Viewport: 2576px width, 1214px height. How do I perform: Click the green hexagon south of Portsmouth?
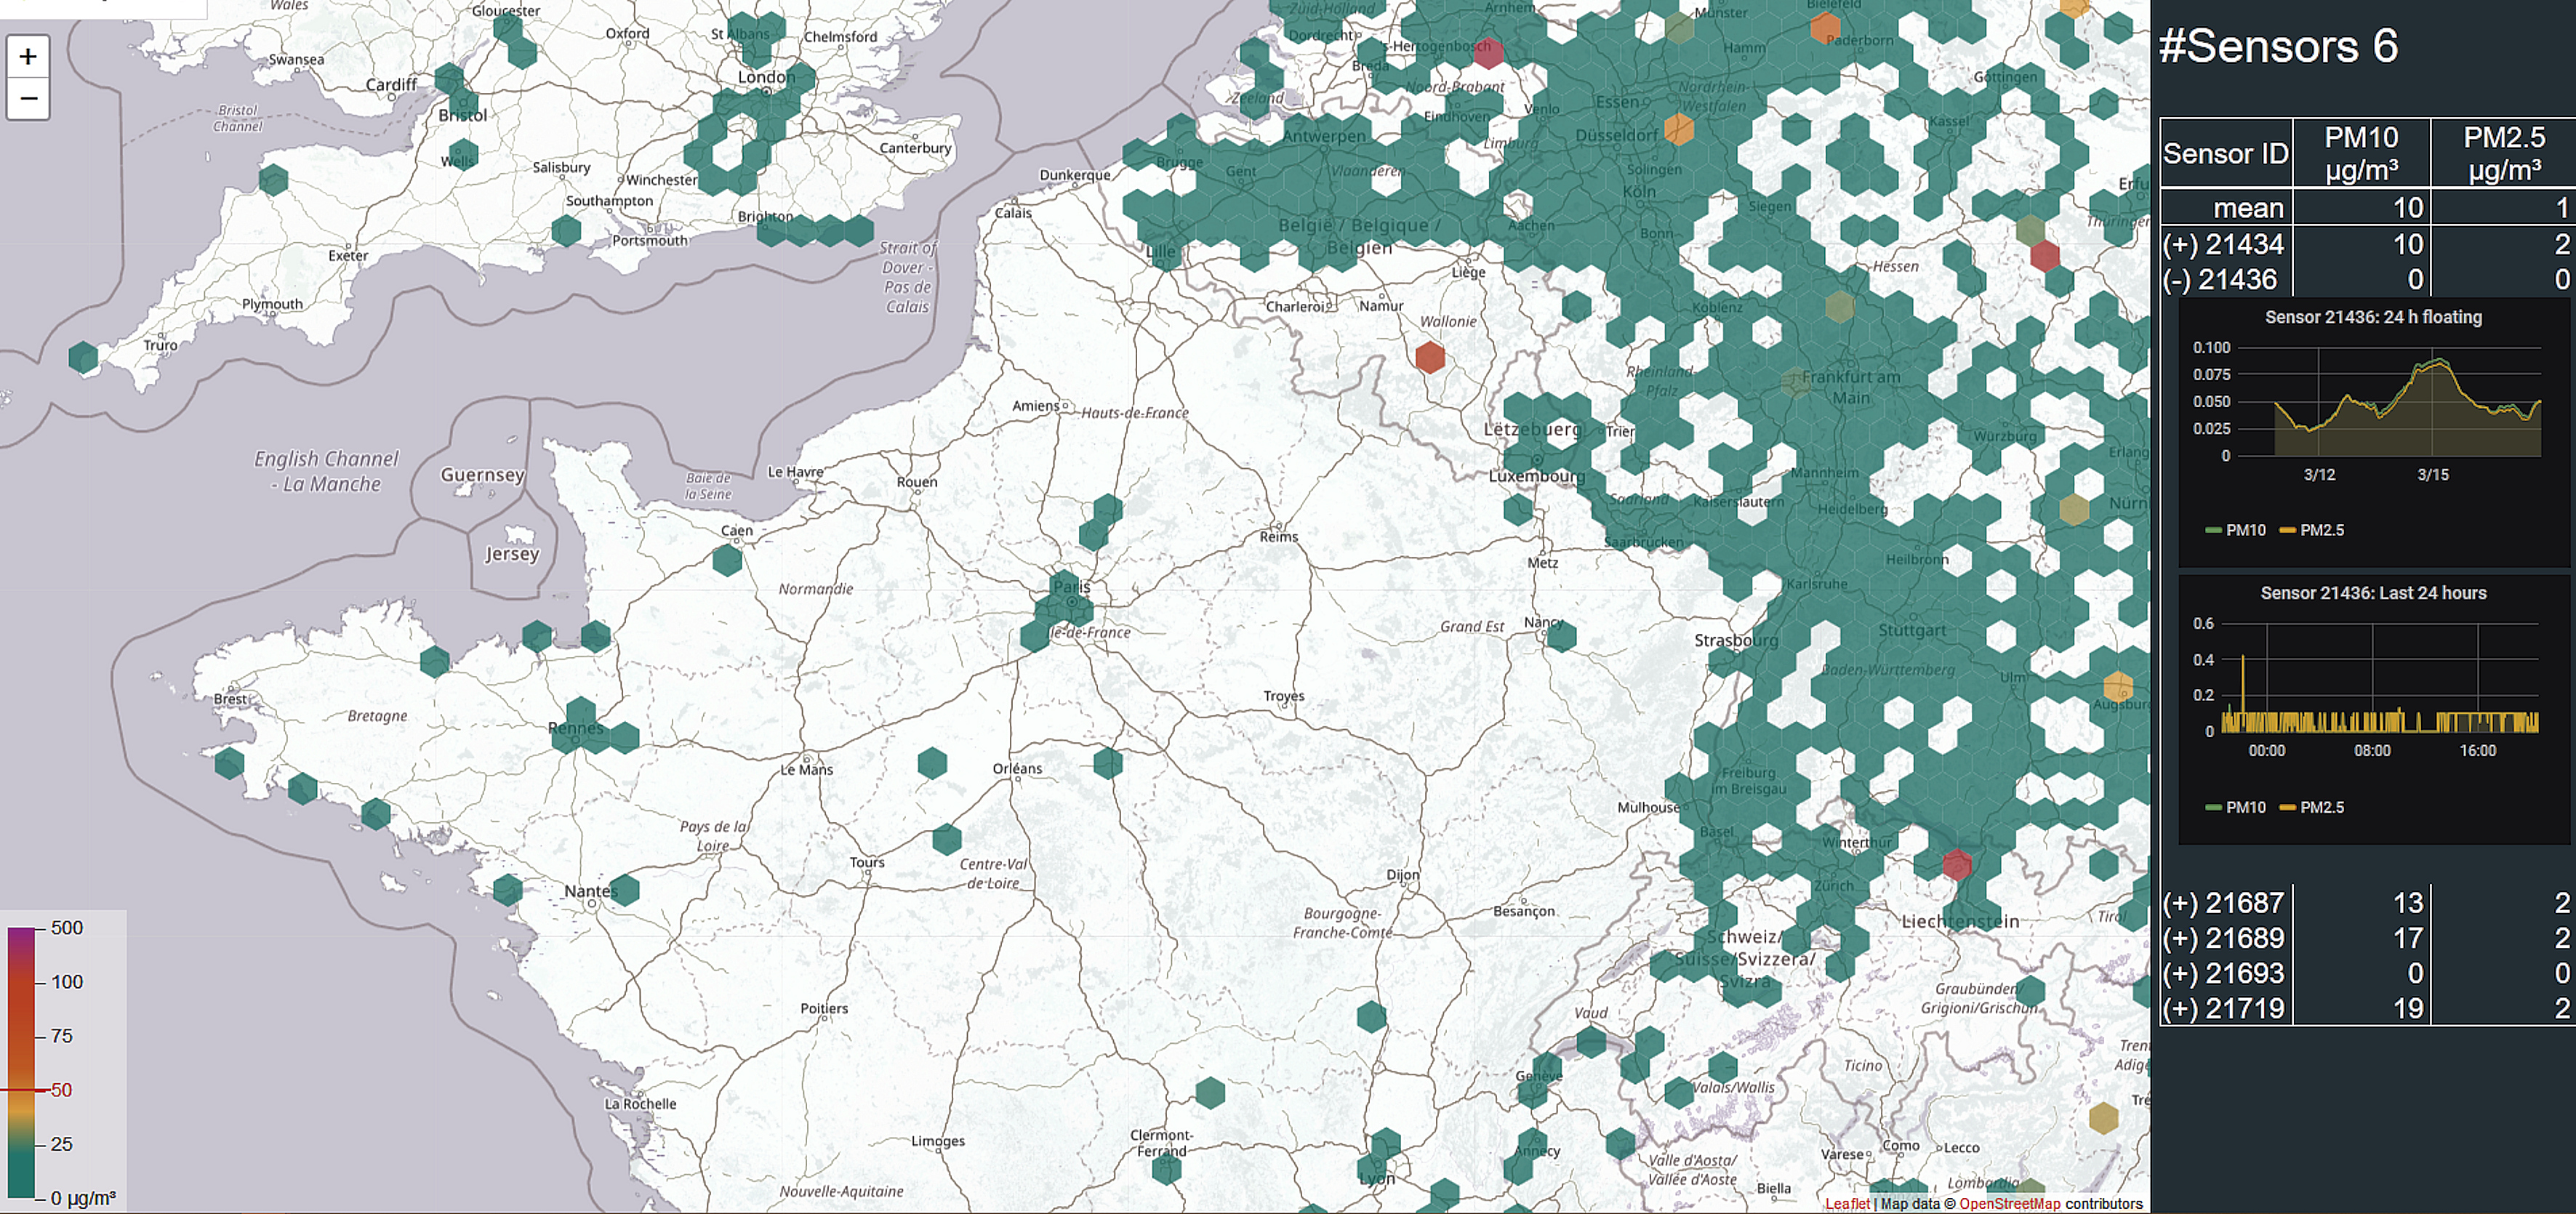566,231
